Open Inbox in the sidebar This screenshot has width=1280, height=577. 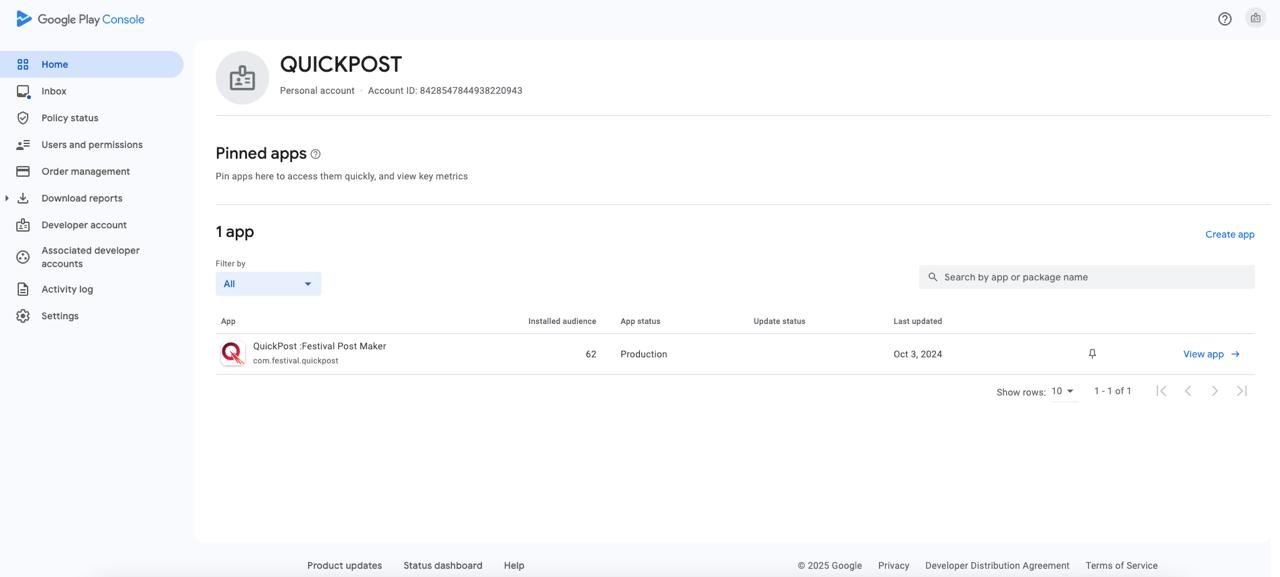point(54,91)
